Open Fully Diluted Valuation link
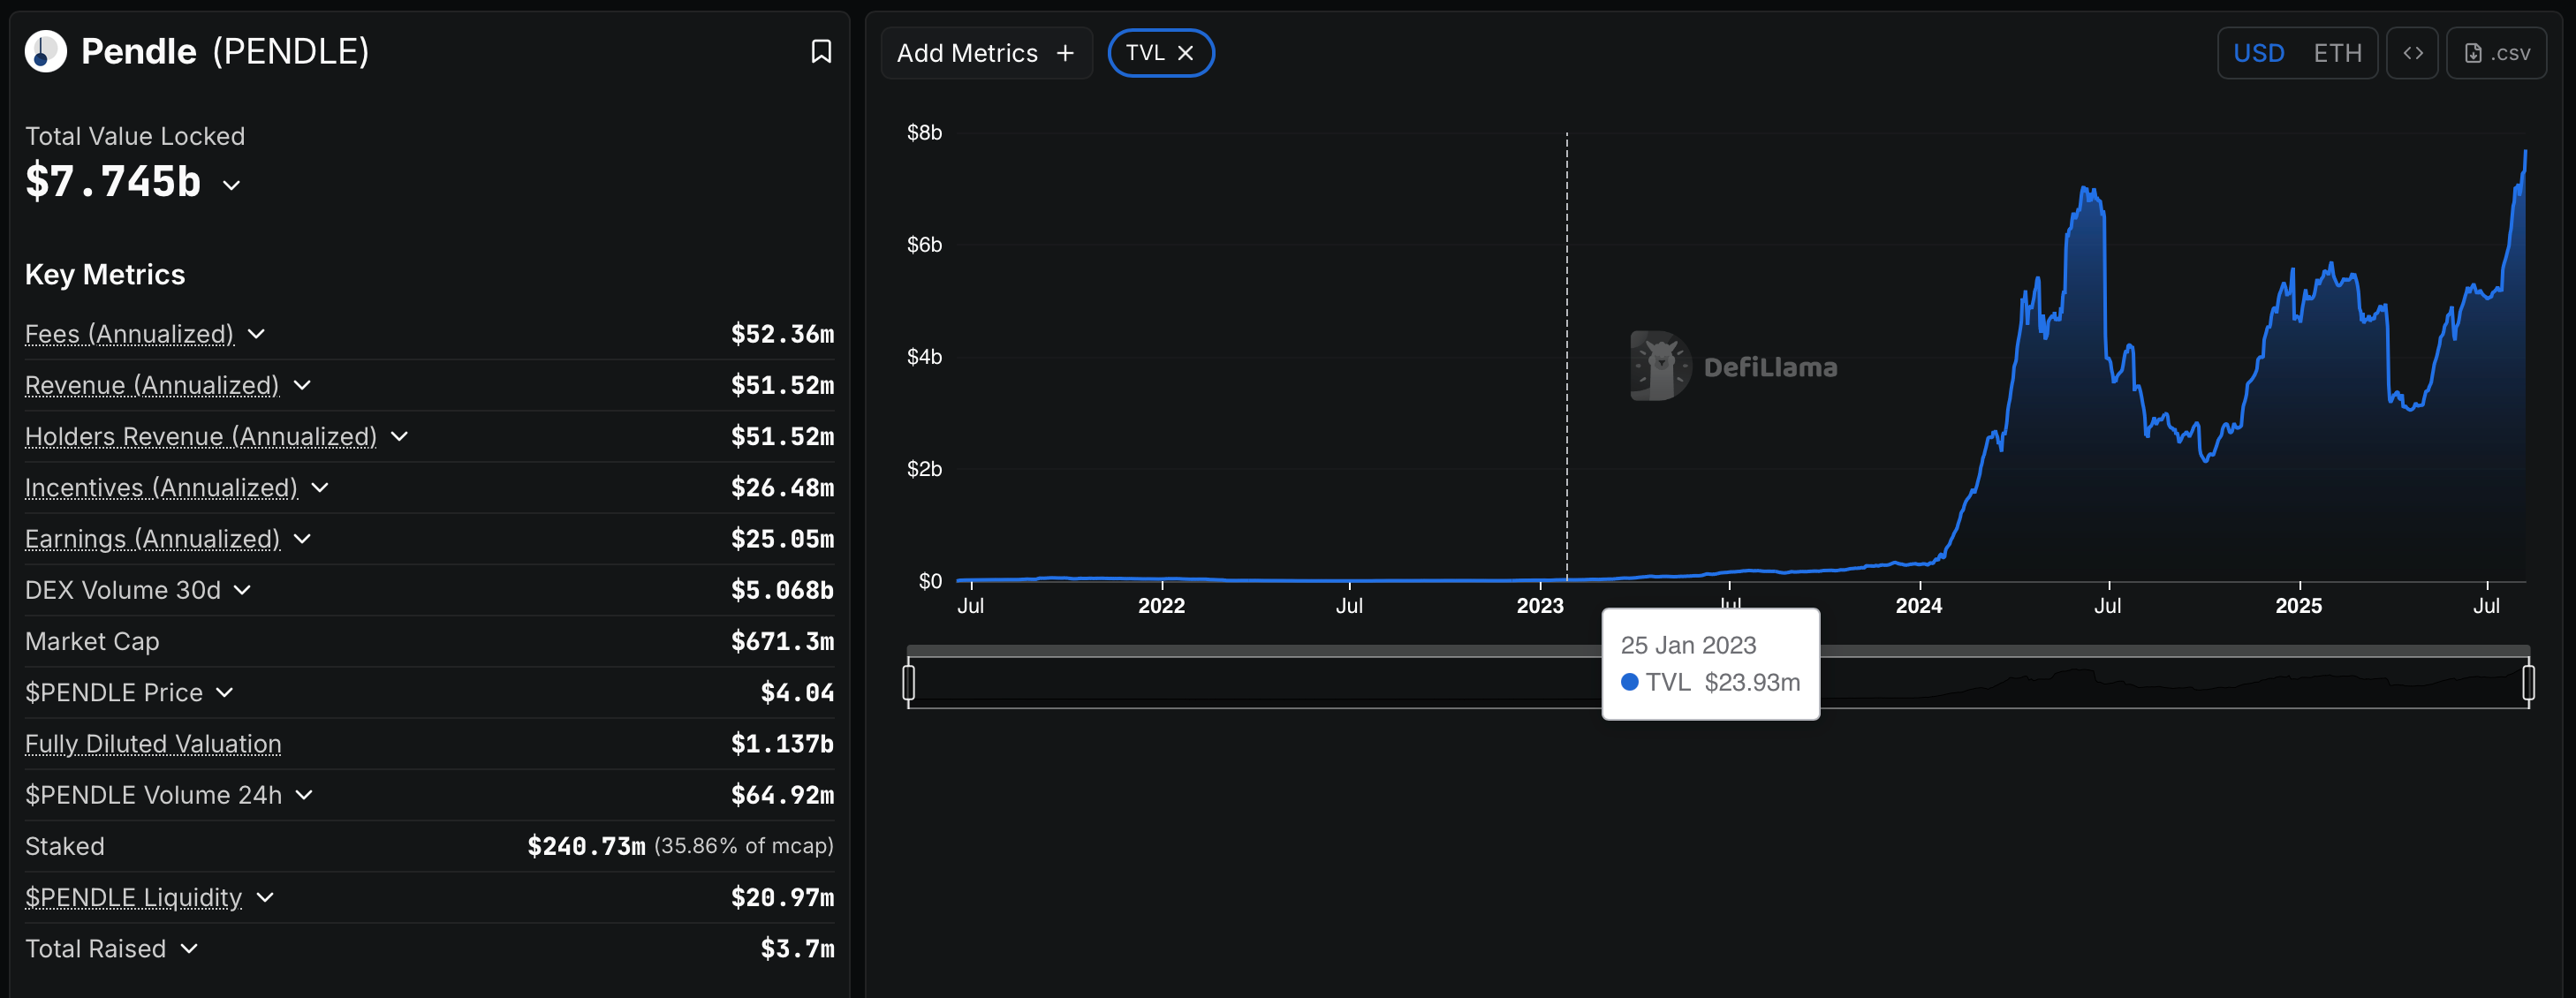Viewport: 2576px width, 998px height. coord(153,743)
